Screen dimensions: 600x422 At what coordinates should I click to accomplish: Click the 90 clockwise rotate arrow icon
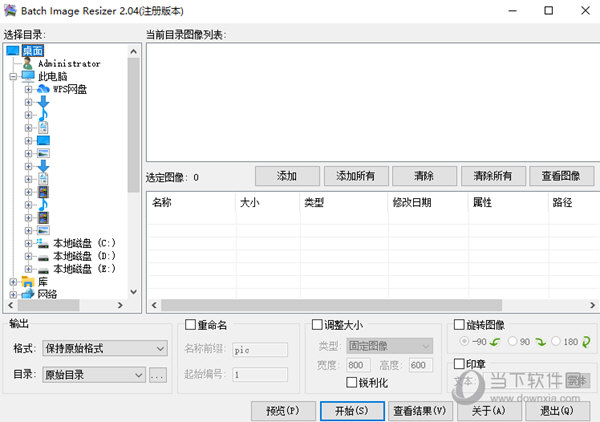click(x=540, y=342)
